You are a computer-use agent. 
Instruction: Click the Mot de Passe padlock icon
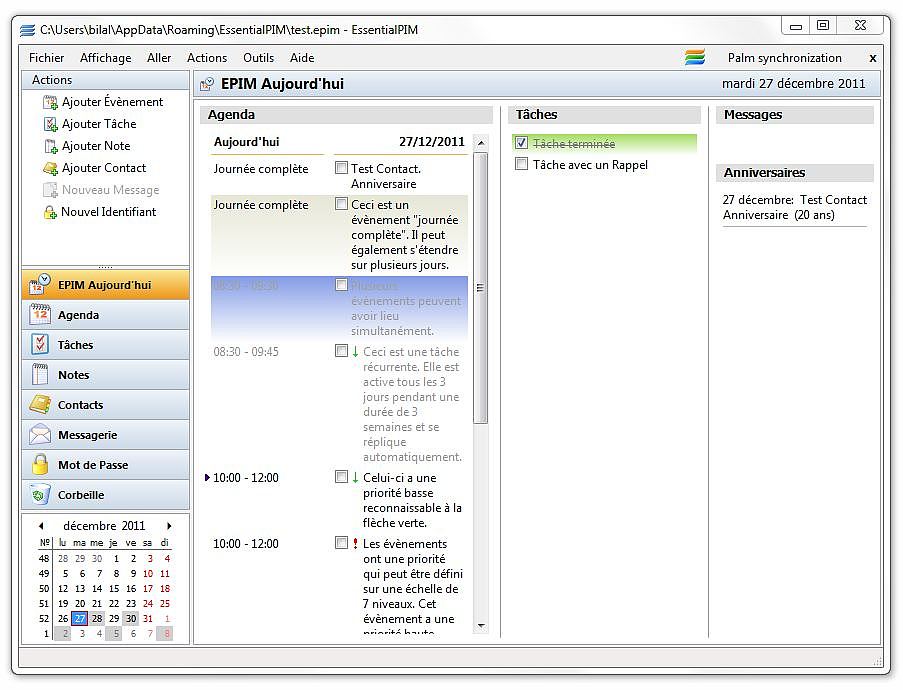coord(40,464)
